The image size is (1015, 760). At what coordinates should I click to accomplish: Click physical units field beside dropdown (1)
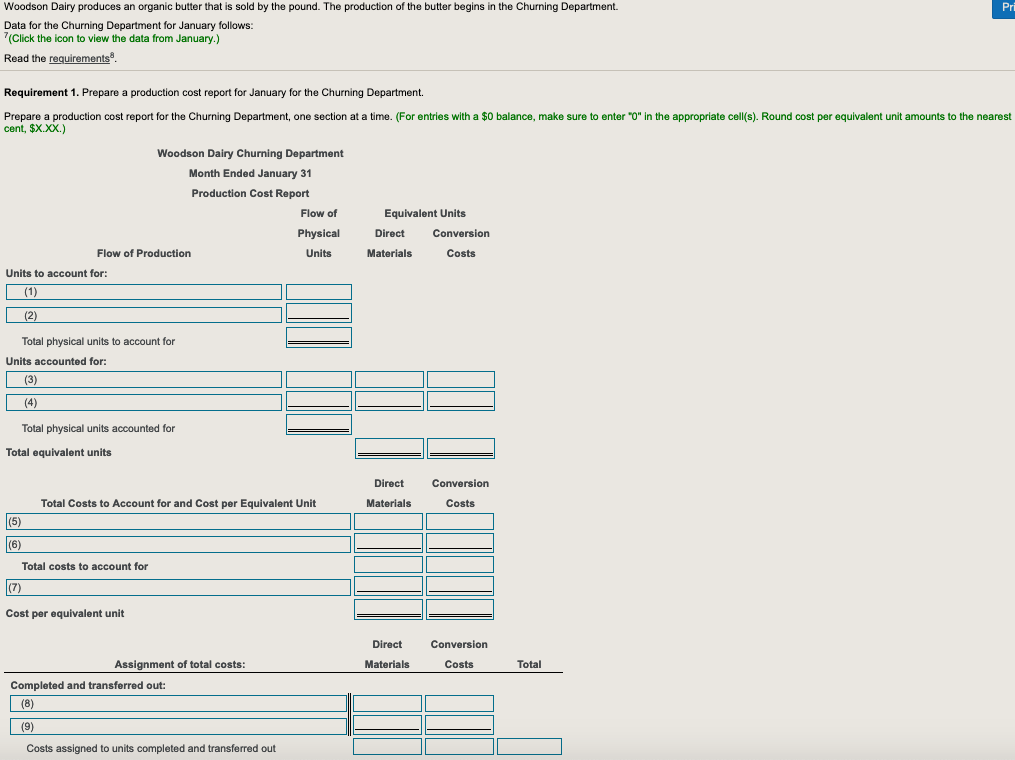click(318, 291)
